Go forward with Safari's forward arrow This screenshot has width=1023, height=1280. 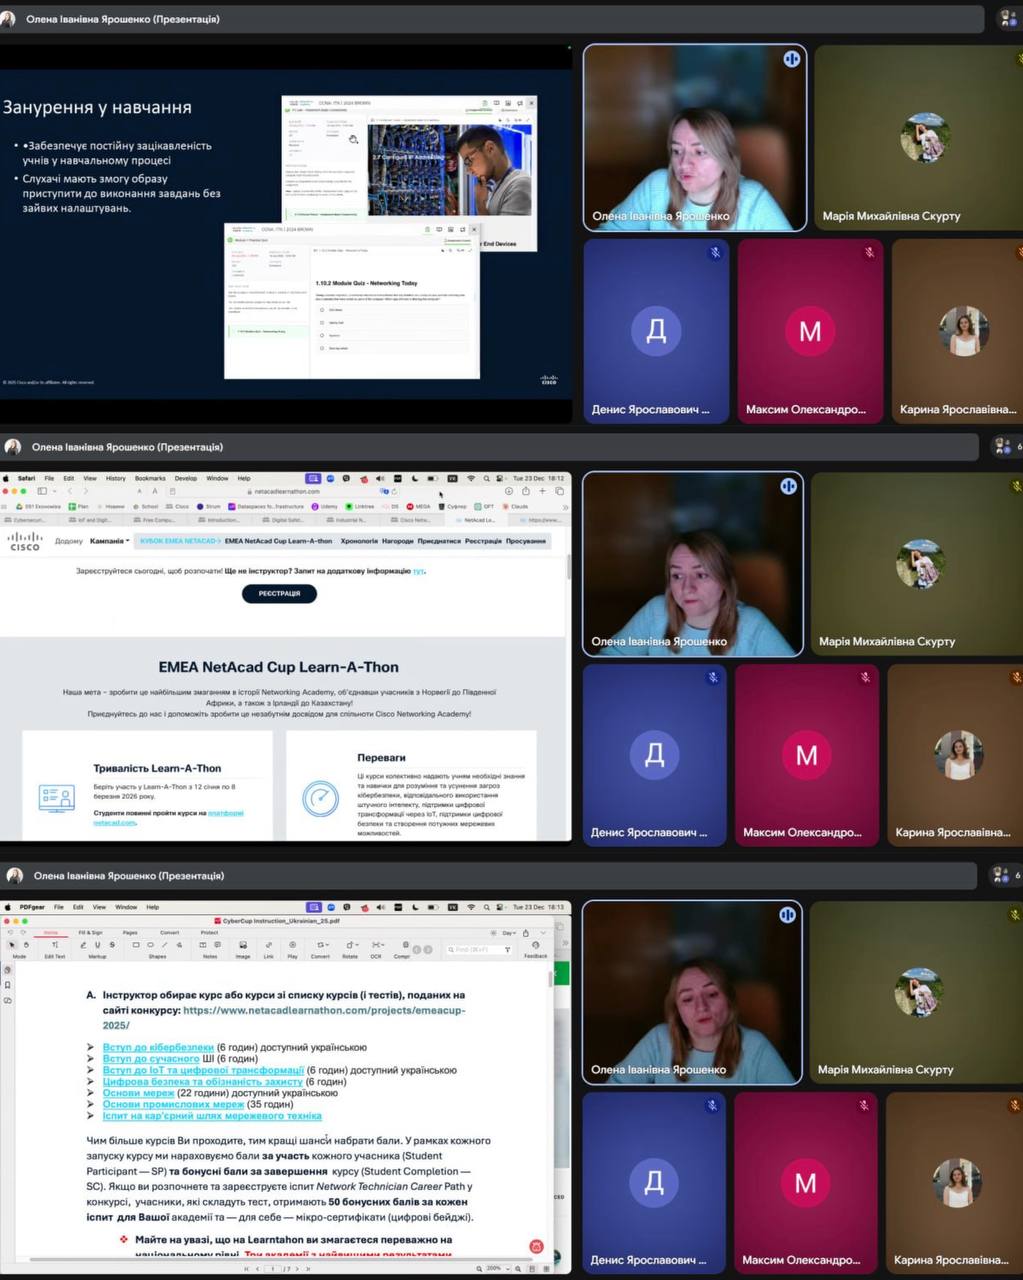pos(86,491)
